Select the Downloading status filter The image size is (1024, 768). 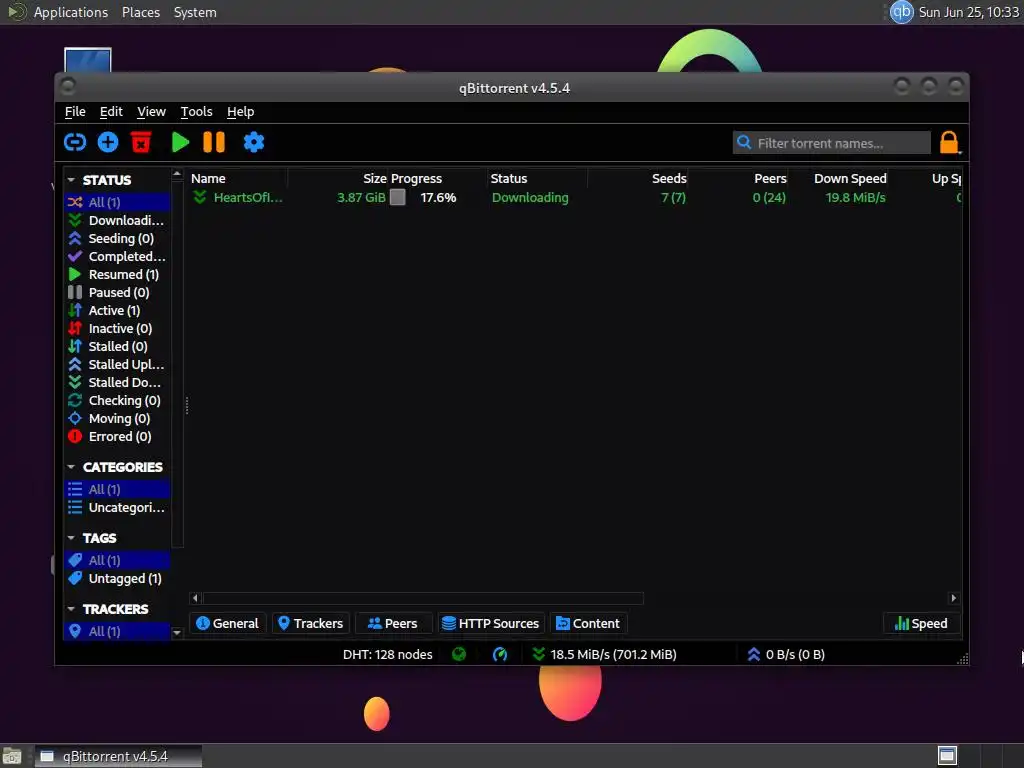[118, 221]
